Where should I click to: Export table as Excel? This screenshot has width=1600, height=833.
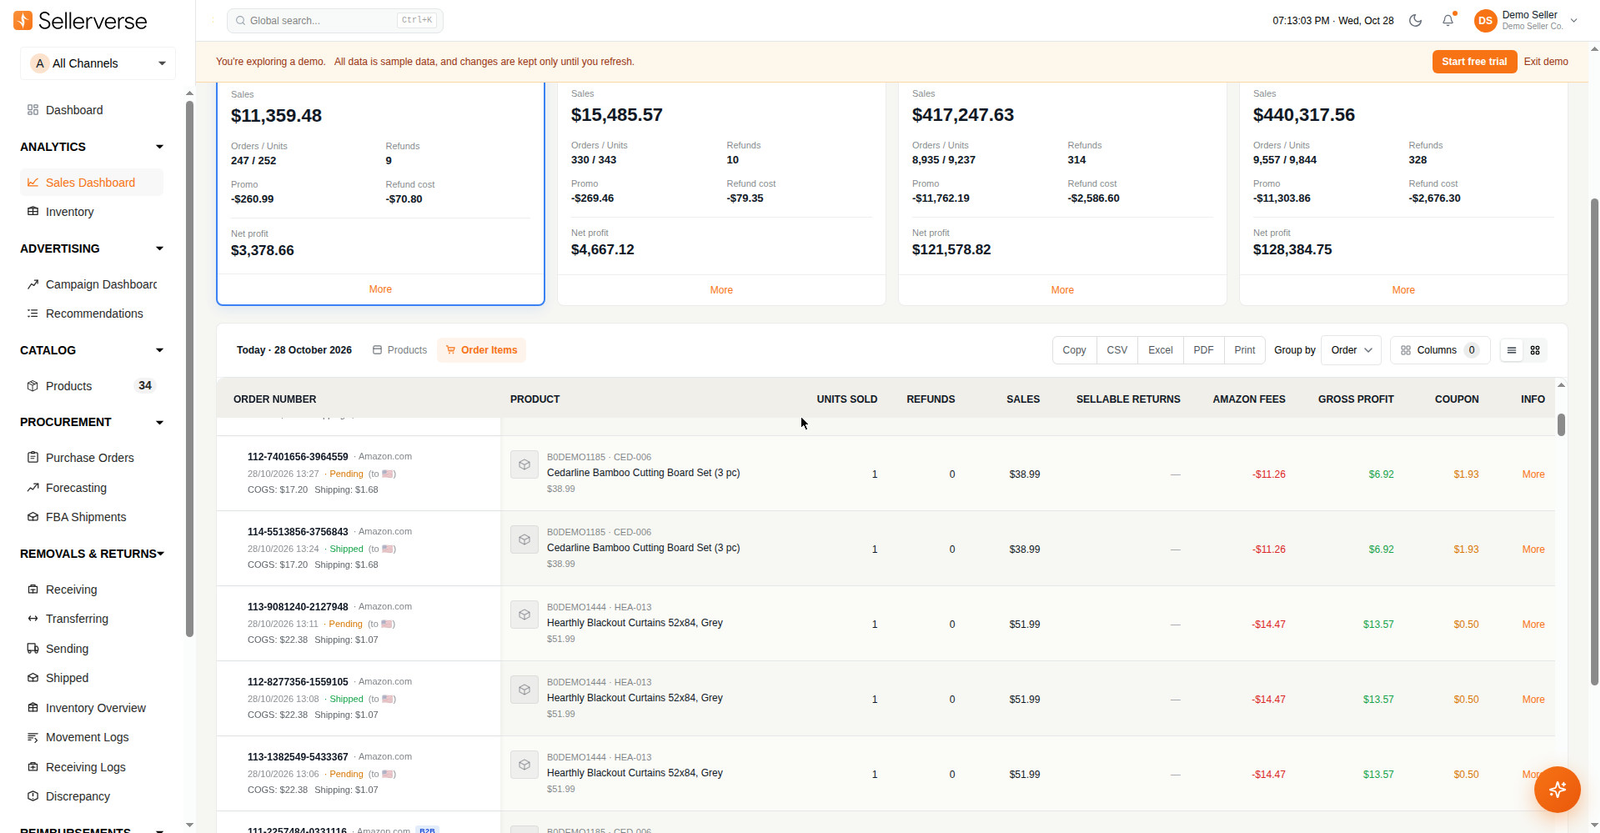pos(1160,350)
